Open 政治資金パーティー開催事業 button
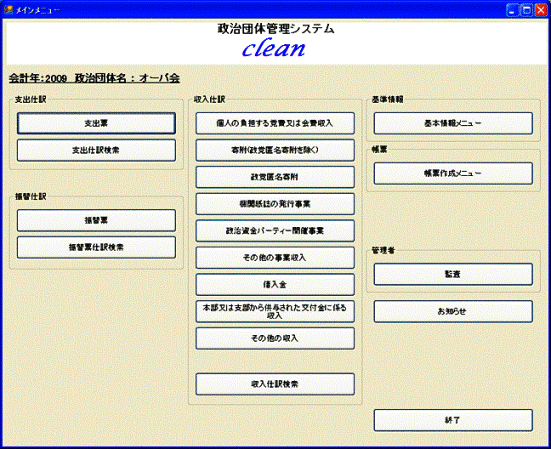This screenshot has width=551, height=449. 275,231
